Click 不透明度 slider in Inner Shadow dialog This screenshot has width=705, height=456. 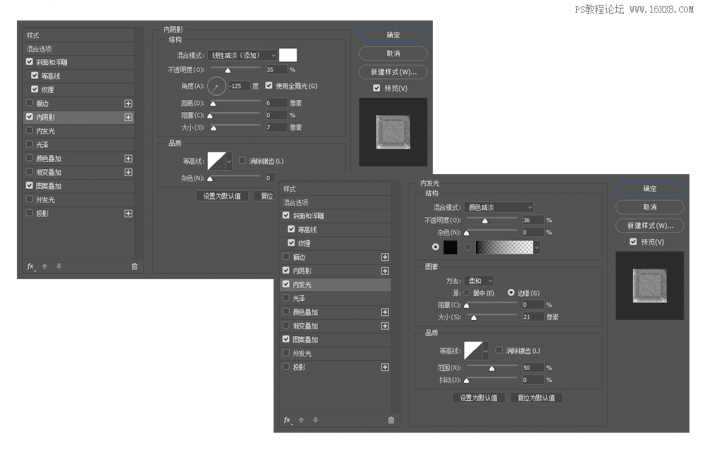(236, 69)
